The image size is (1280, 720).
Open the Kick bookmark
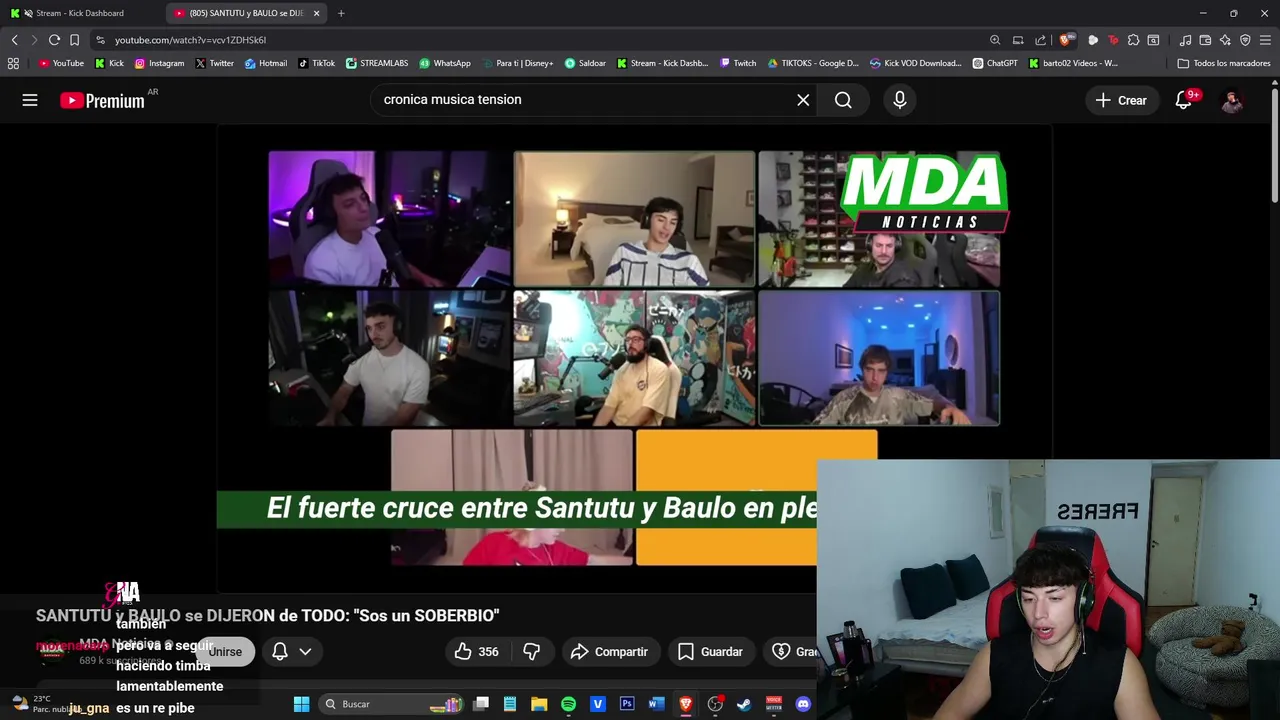110,63
